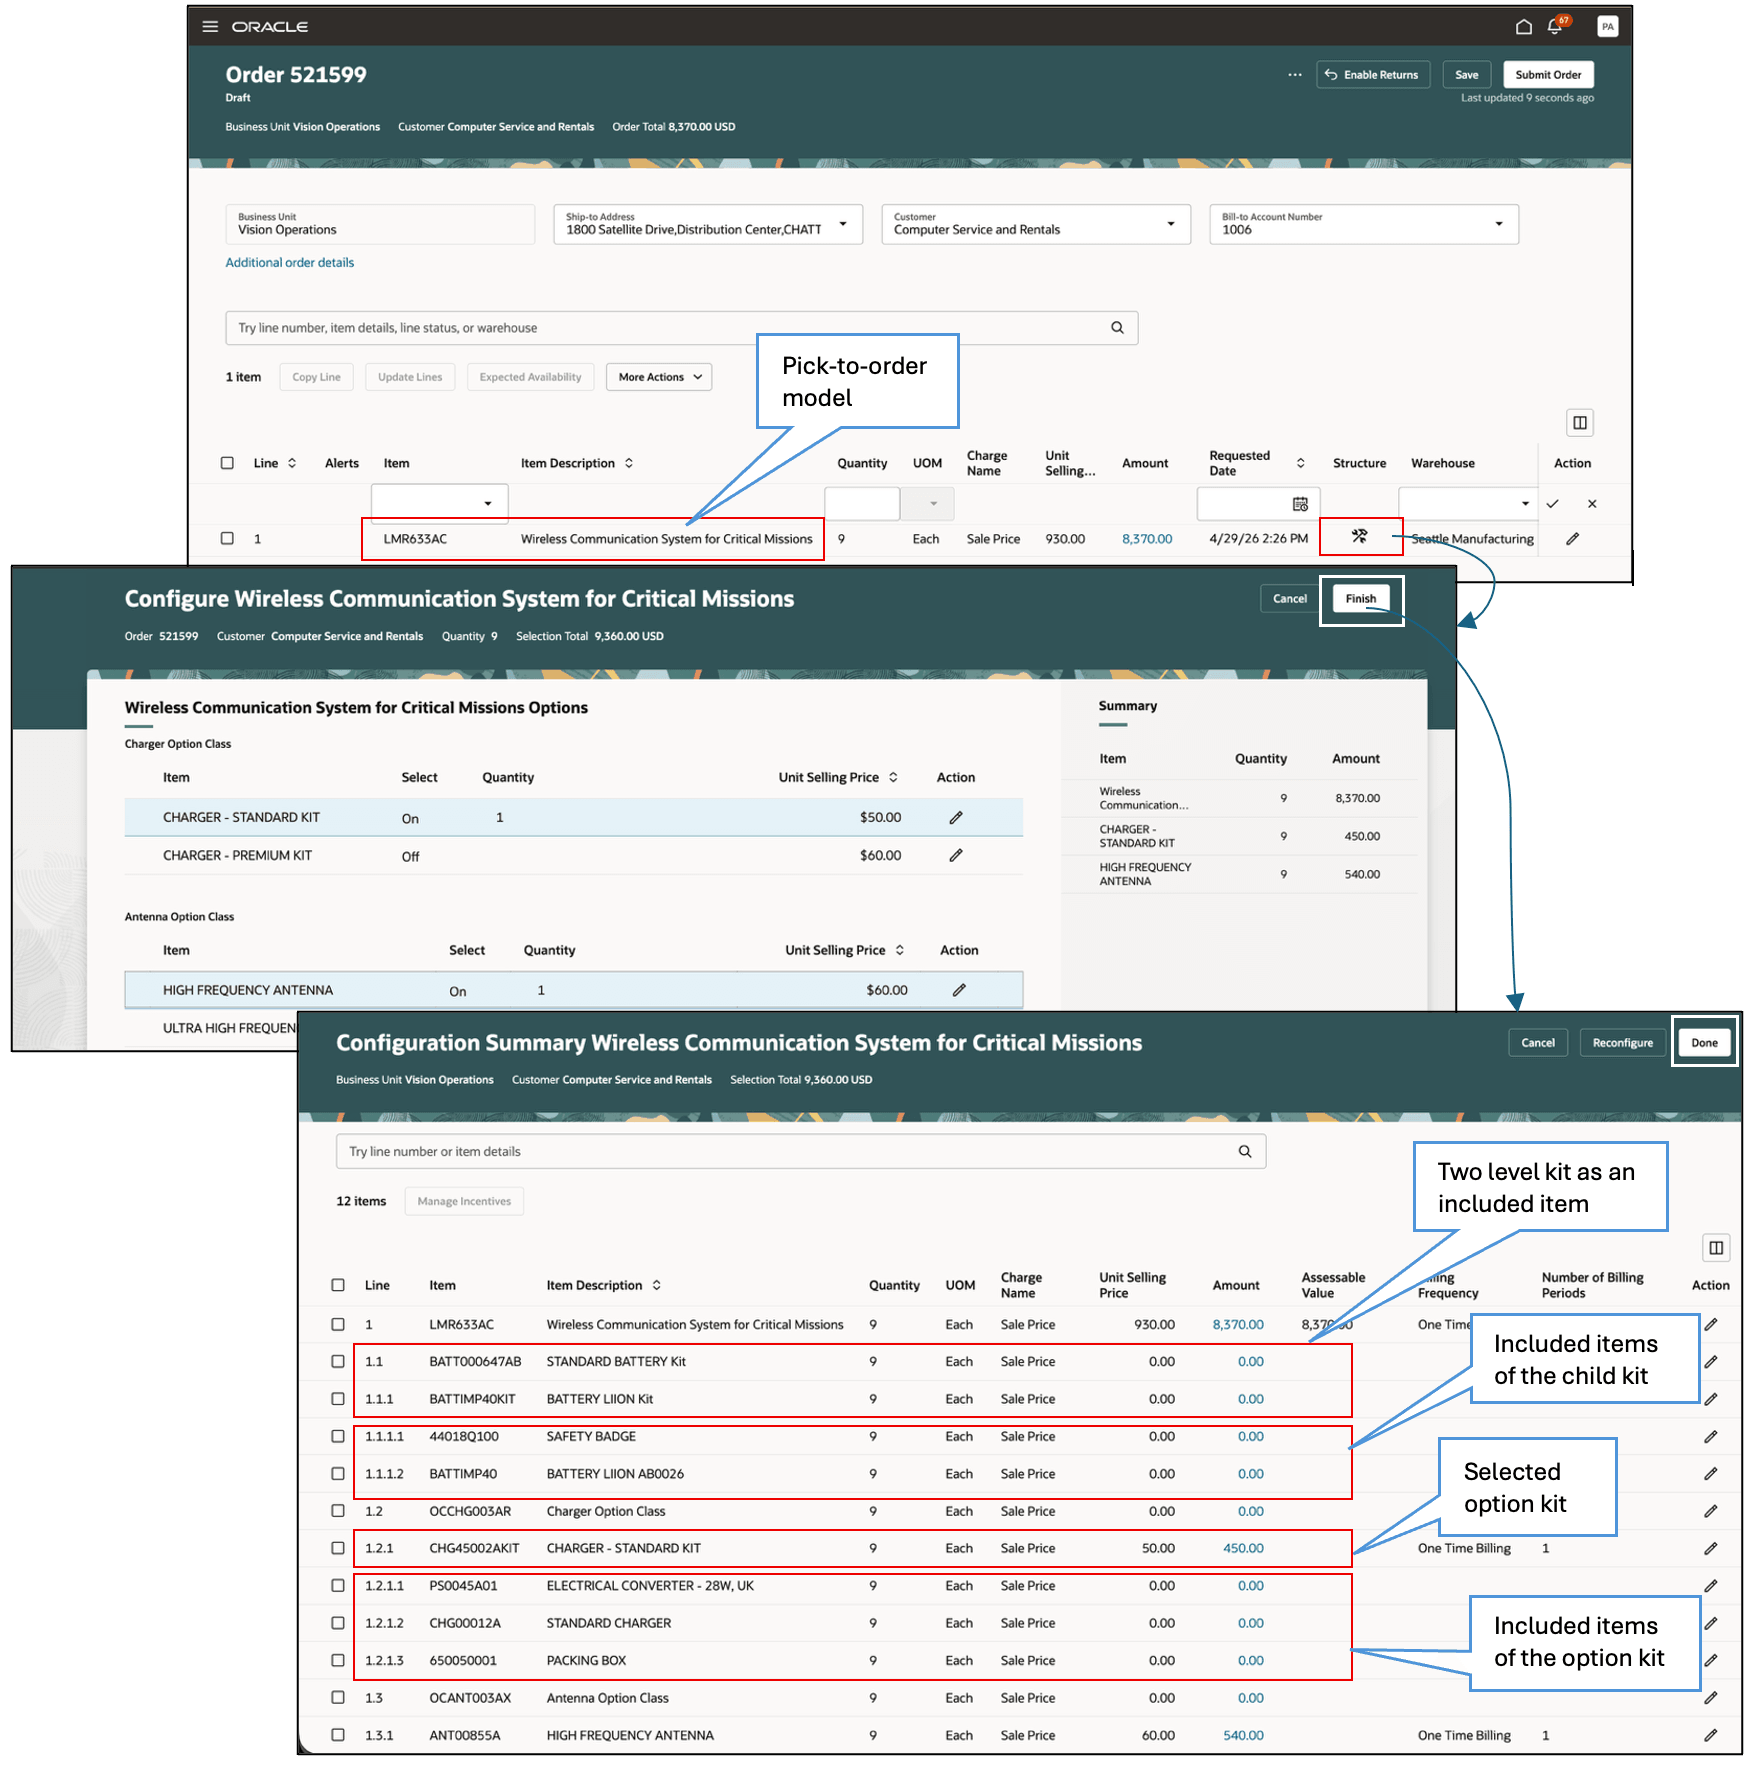Click the Save button
Screen dimensions: 1754x1766
coord(1466,75)
